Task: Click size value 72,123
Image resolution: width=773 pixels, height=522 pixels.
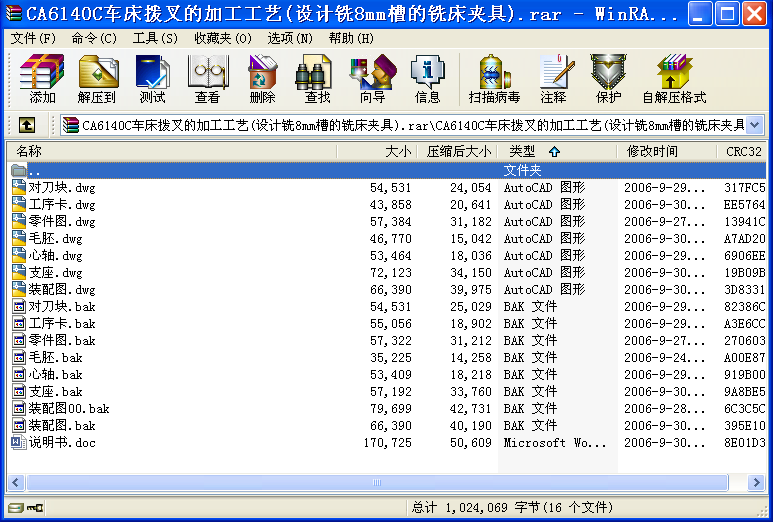Action: [390, 273]
